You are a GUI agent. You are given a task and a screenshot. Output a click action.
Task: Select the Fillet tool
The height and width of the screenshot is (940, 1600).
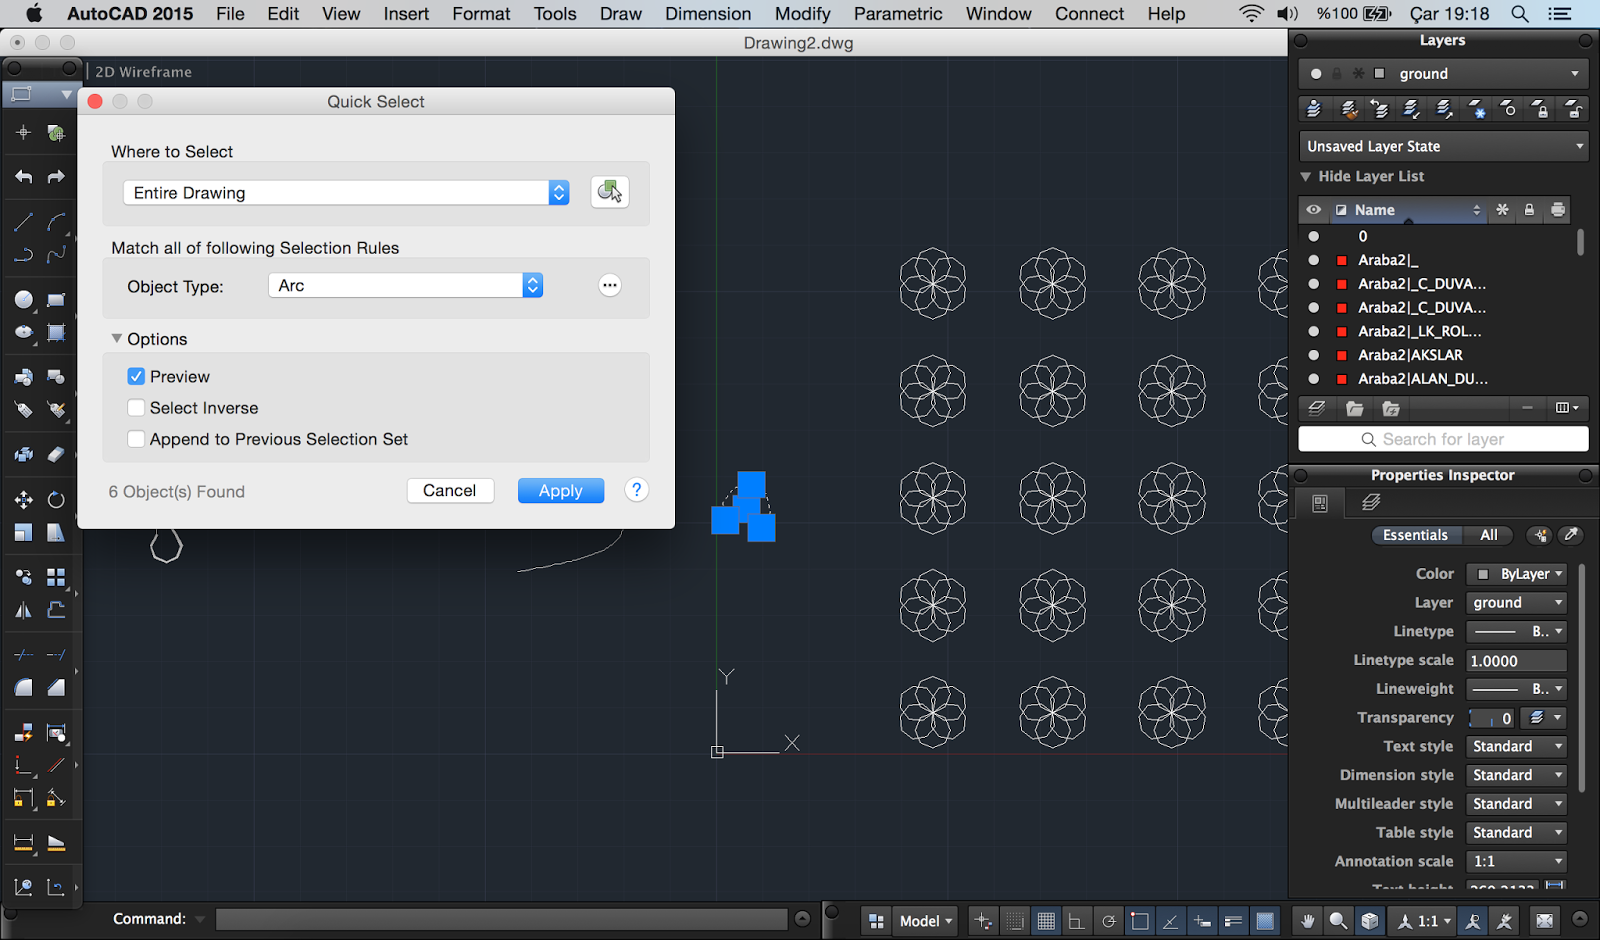(24, 688)
